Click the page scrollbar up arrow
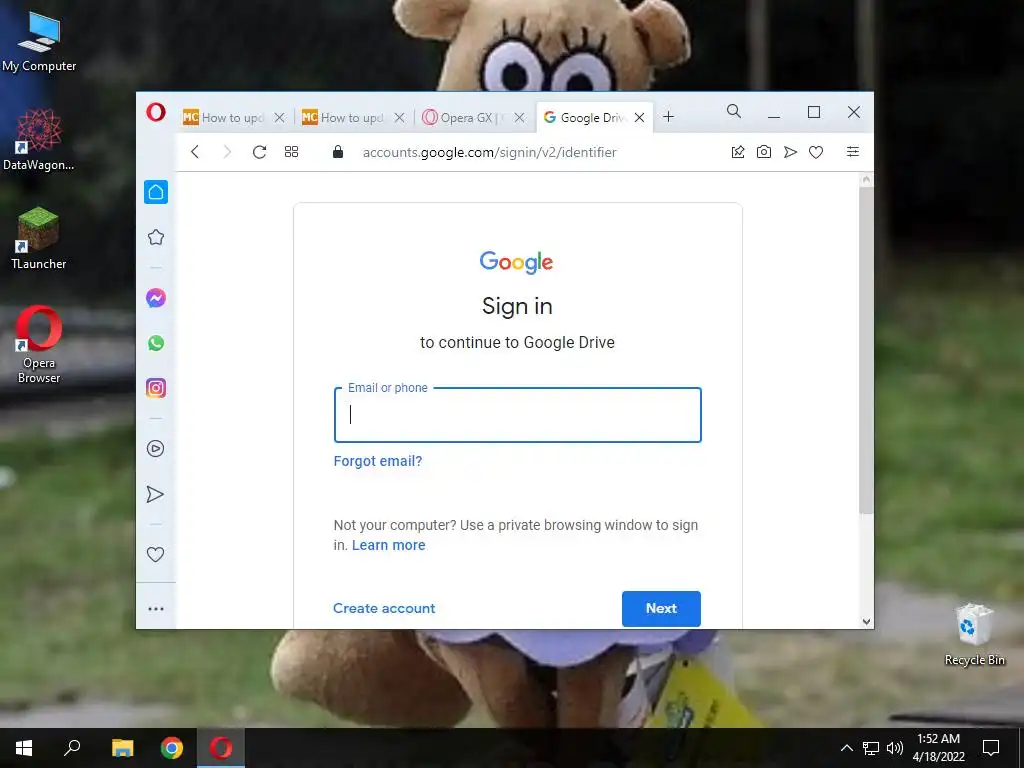1024x768 pixels. 867,180
